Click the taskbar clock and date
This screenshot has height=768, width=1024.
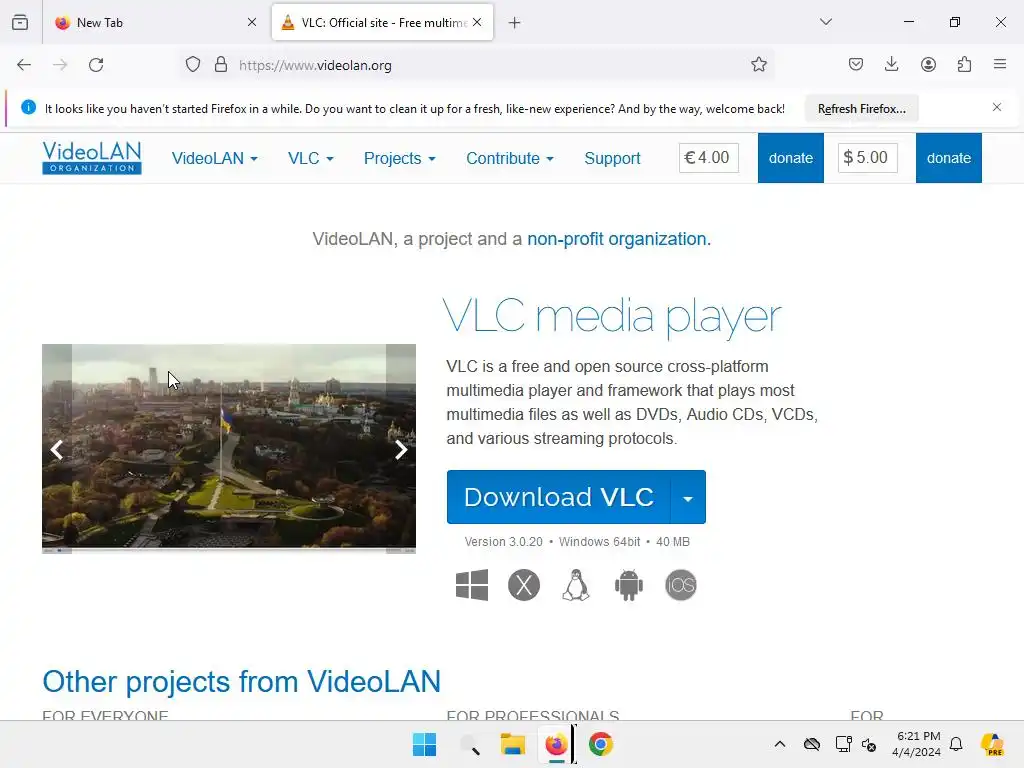[x=917, y=744]
